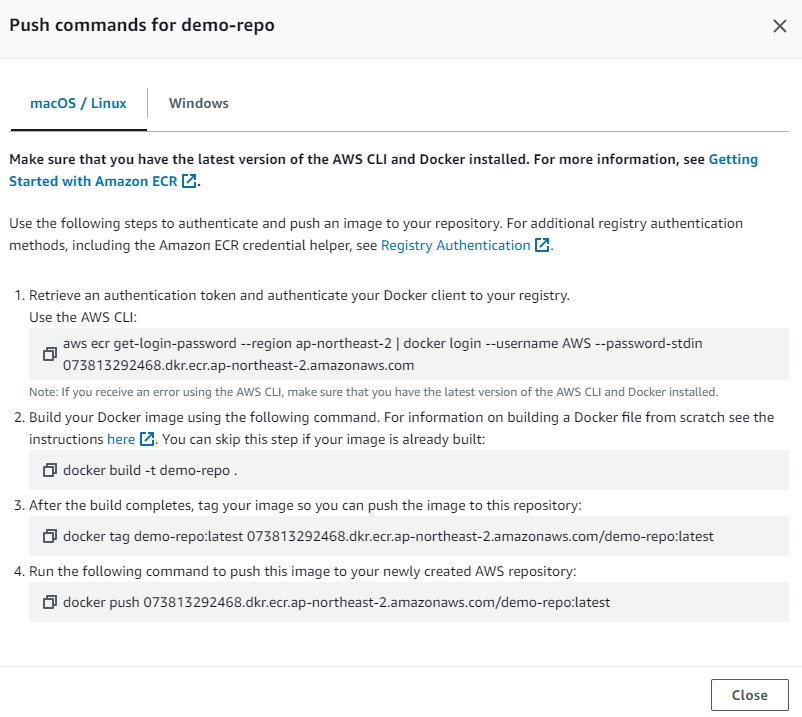Copy the docker tag command
The image size is (802, 717).
pyautogui.click(x=49, y=536)
